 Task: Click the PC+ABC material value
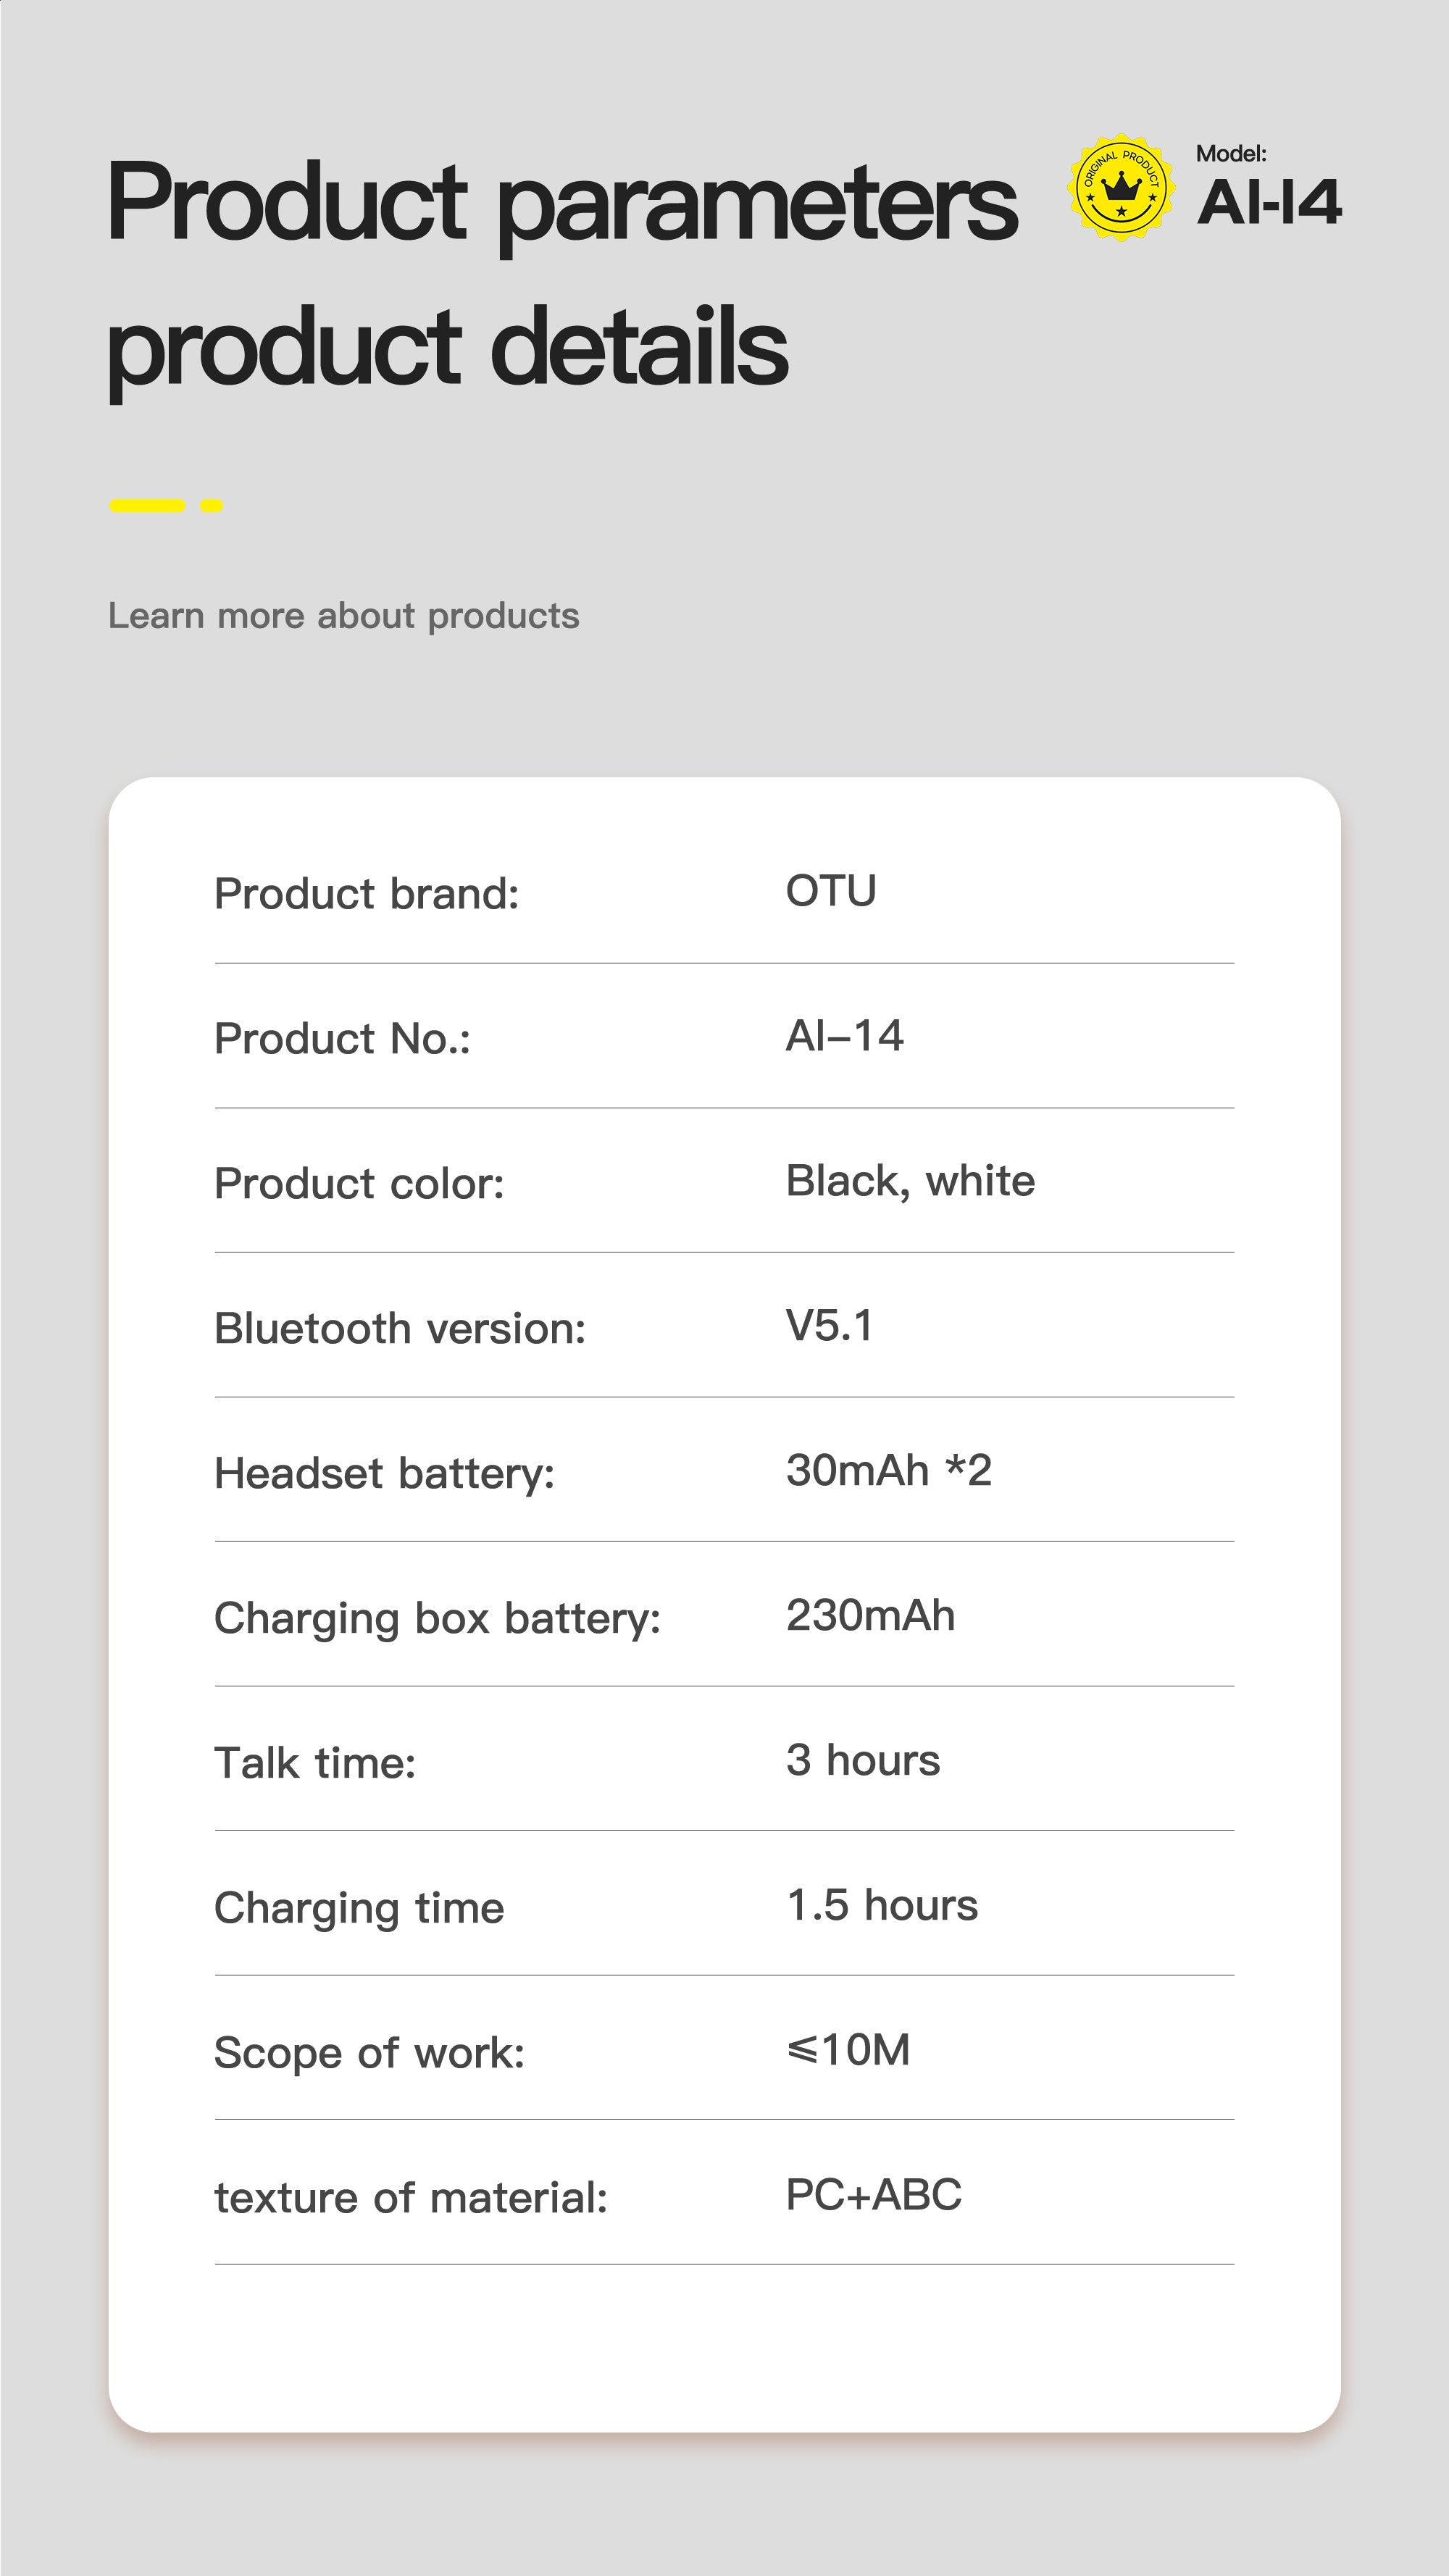click(873, 2195)
